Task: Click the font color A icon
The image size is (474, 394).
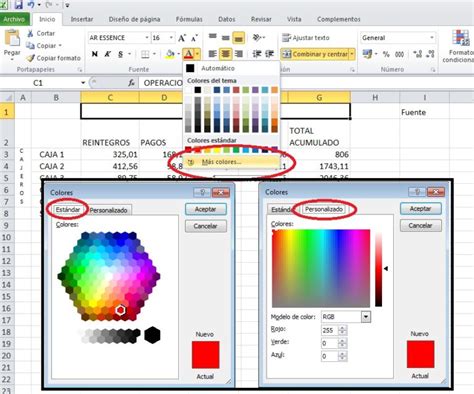Action: point(188,54)
